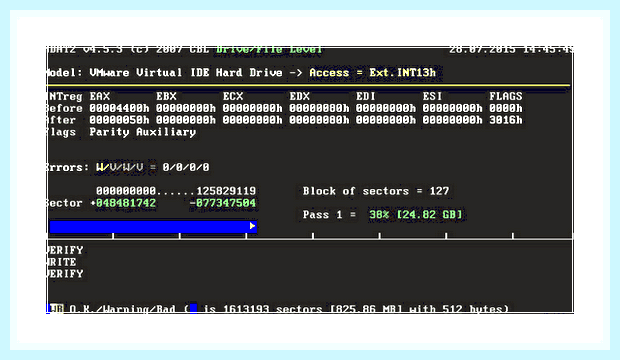Click the remaining sectors value -077347504
The width and height of the screenshot is (620, 360).
click(x=223, y=203)
